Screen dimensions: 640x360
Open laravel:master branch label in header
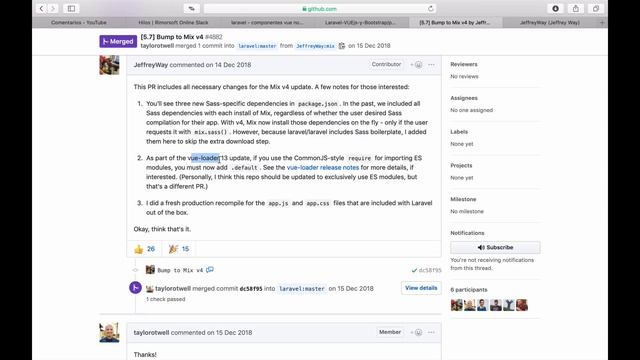257,46
